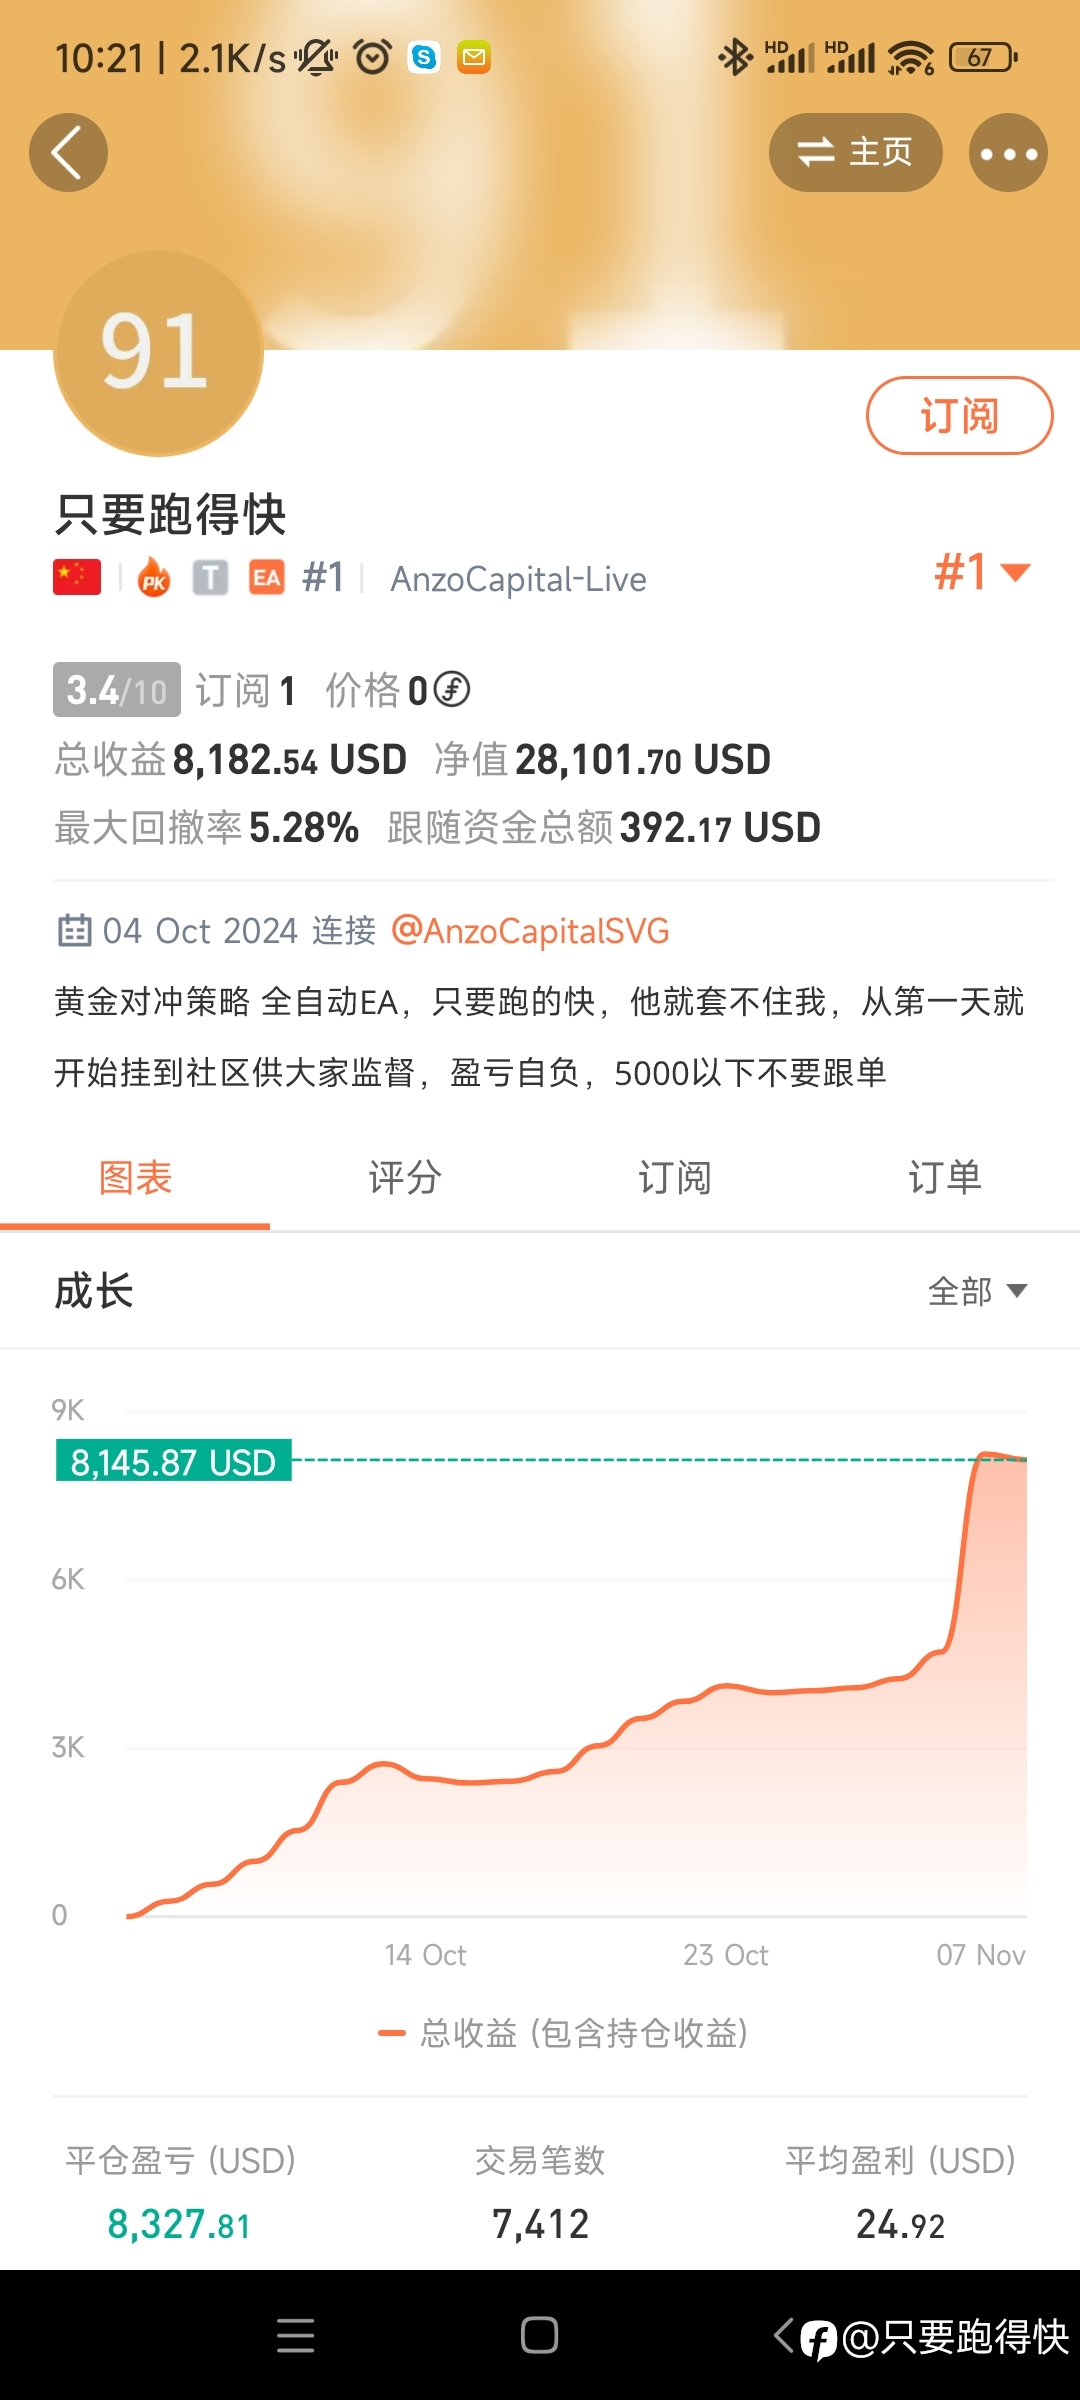
Task: Tap the coin icon beside price 0
Action: 452,690
